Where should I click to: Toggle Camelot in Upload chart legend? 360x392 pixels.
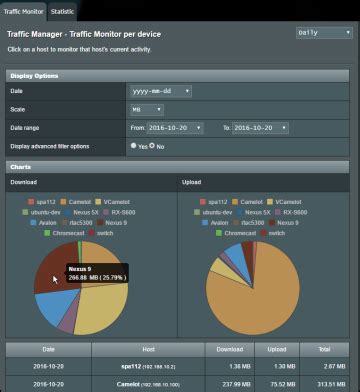(x=246, y=202)
